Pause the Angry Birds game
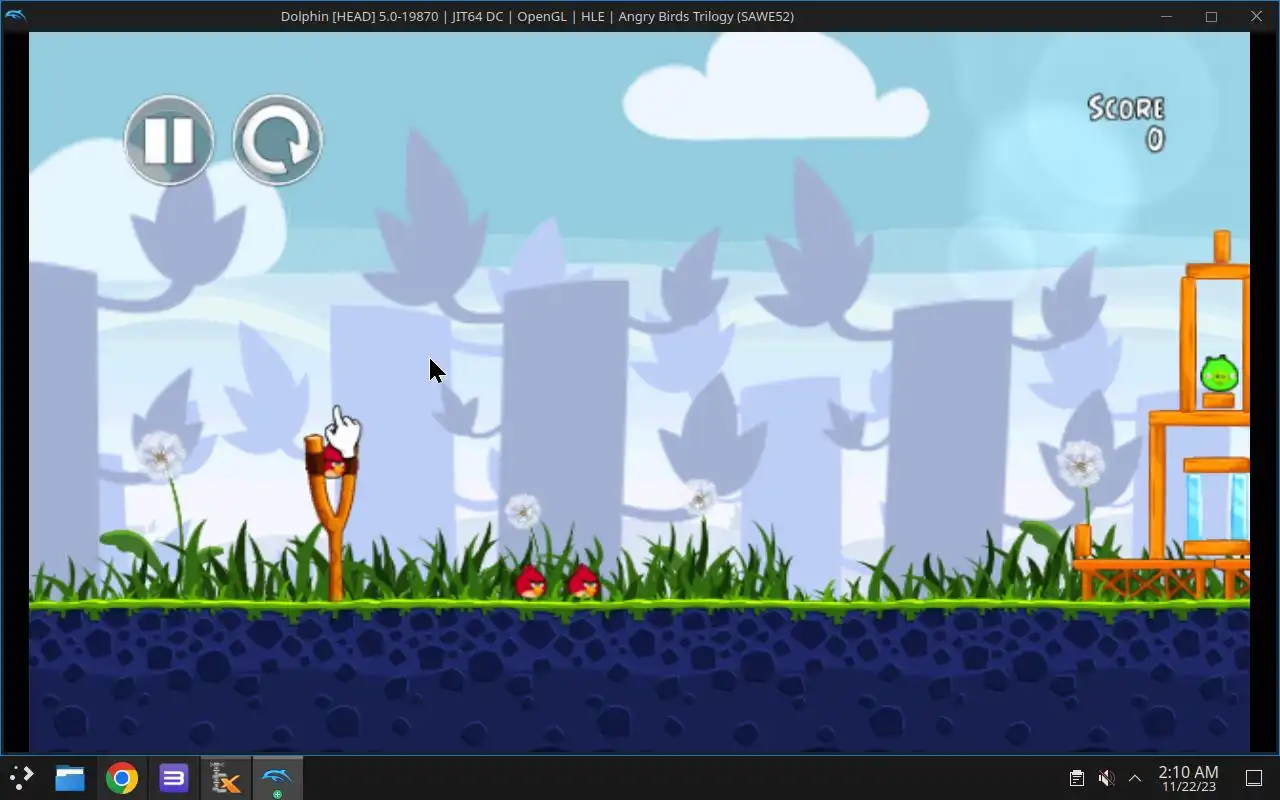 (x=169, y=140)
